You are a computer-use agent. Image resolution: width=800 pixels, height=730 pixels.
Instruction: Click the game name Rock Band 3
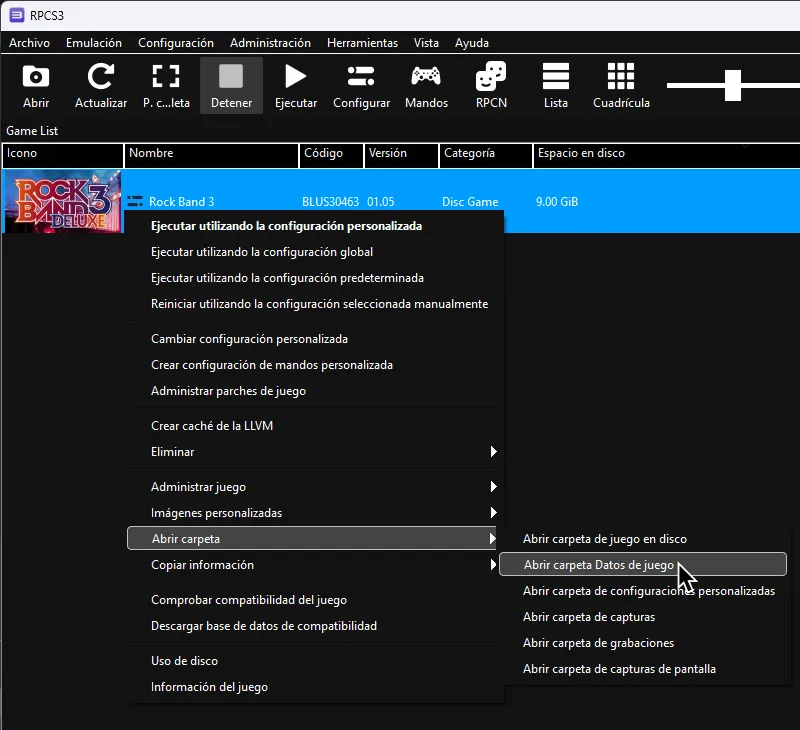(182, 202)
